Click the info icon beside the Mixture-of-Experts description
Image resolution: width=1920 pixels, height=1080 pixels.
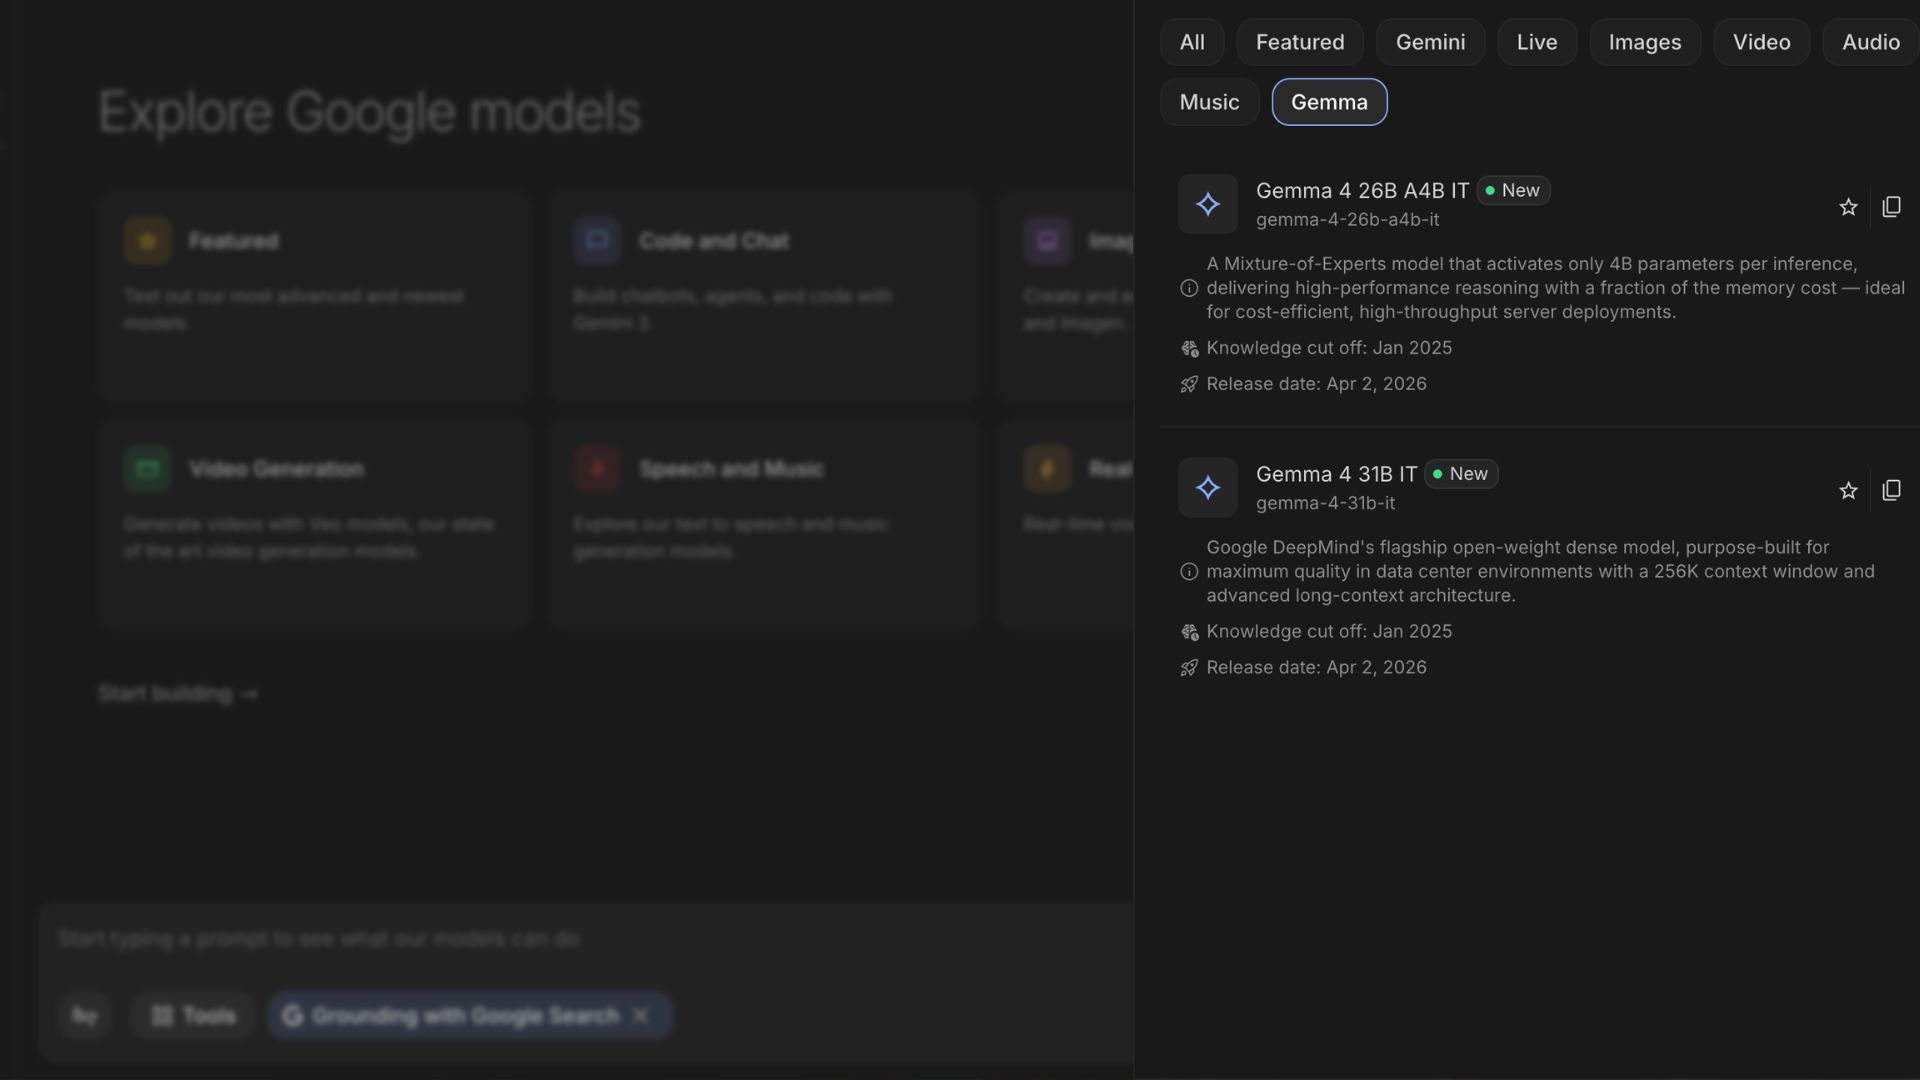(1189, 288)
